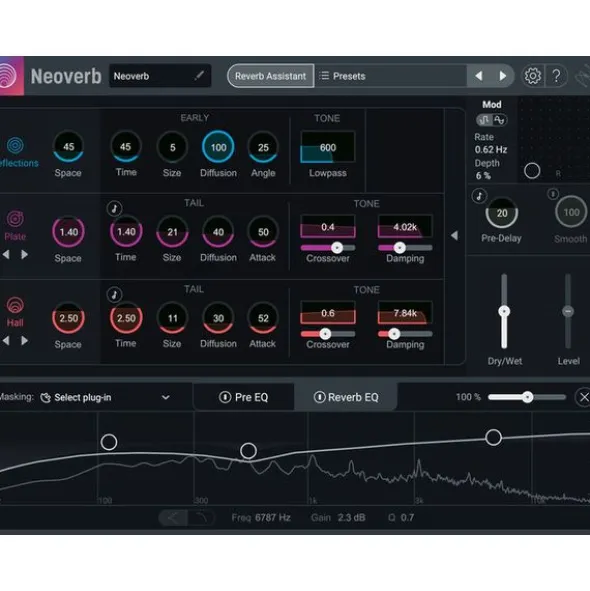Click the Plate Crossover slider handle
Viewport: 590px width, 591px height.
point(337,248)
